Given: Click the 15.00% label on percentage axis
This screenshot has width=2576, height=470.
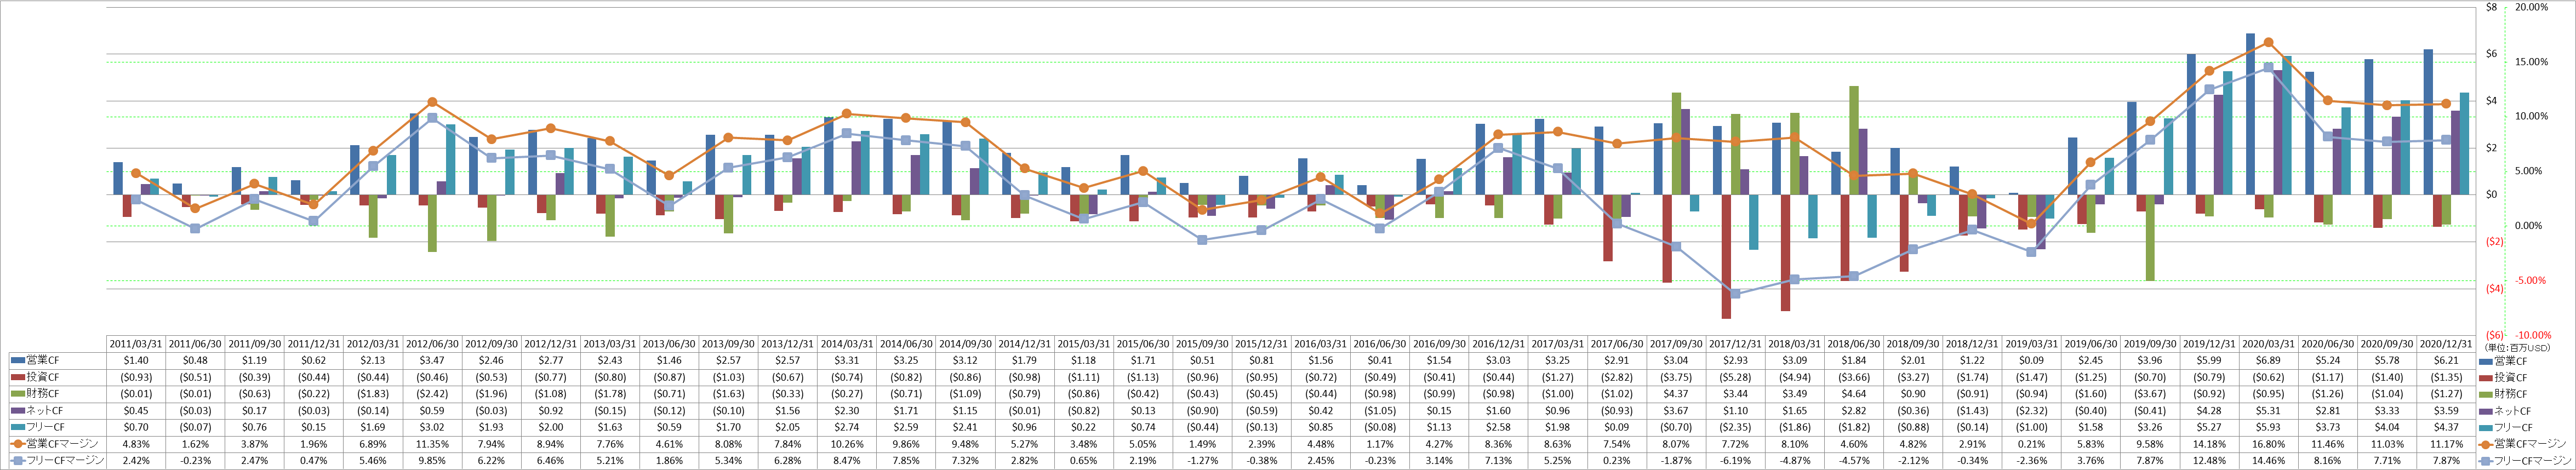Looking at the screenshot, I should click(2532, 61).
